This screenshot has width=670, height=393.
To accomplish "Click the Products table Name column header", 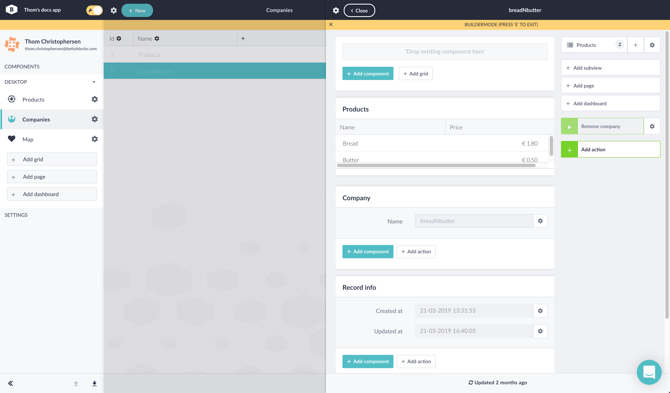I will [x=391, y=127].
